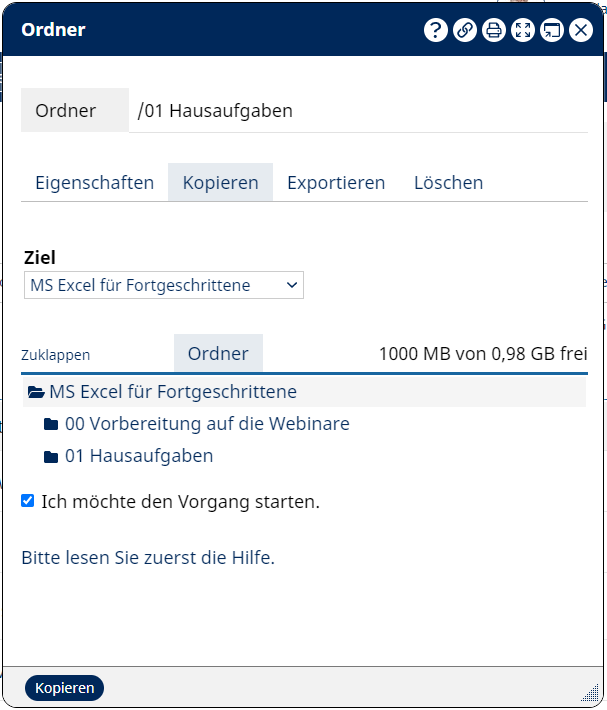This screenshot has height=710, width=607.
Task: Click the fullscreen expand arrows icon
Action: point(522,30)
